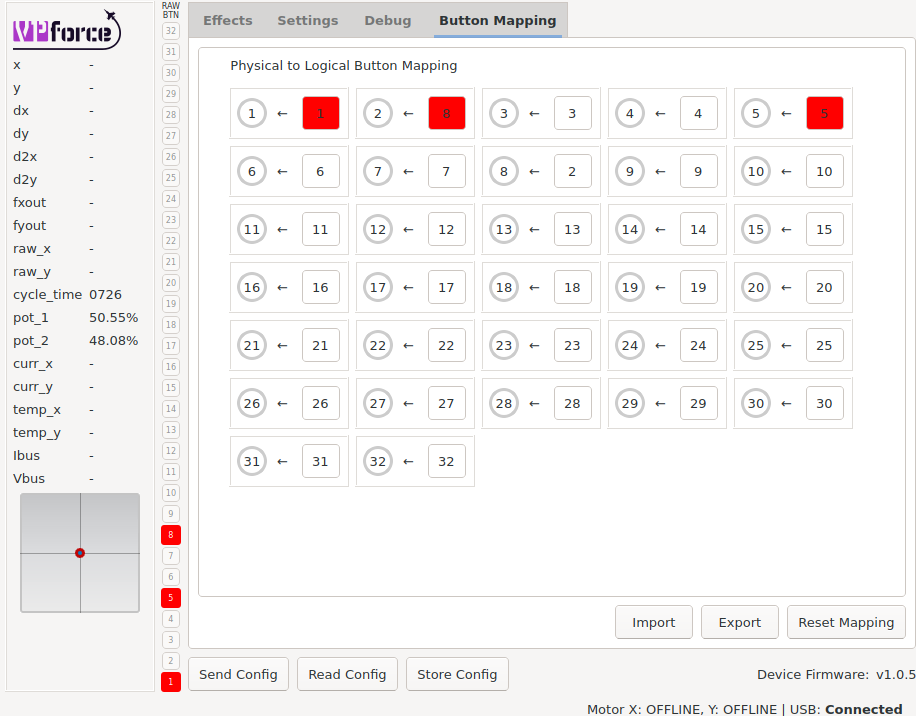Image resolution: width=916 pixels, height=716 pixels.
Task: Click Reset Mapping
Action: point(845,621)
